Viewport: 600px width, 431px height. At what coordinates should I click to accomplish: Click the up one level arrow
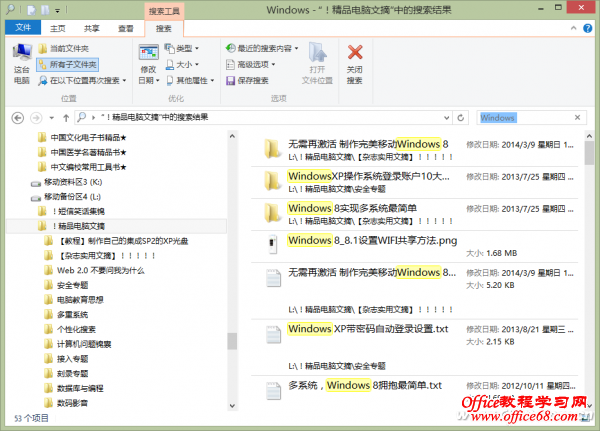pyautogui.click(x=66, y=118)
